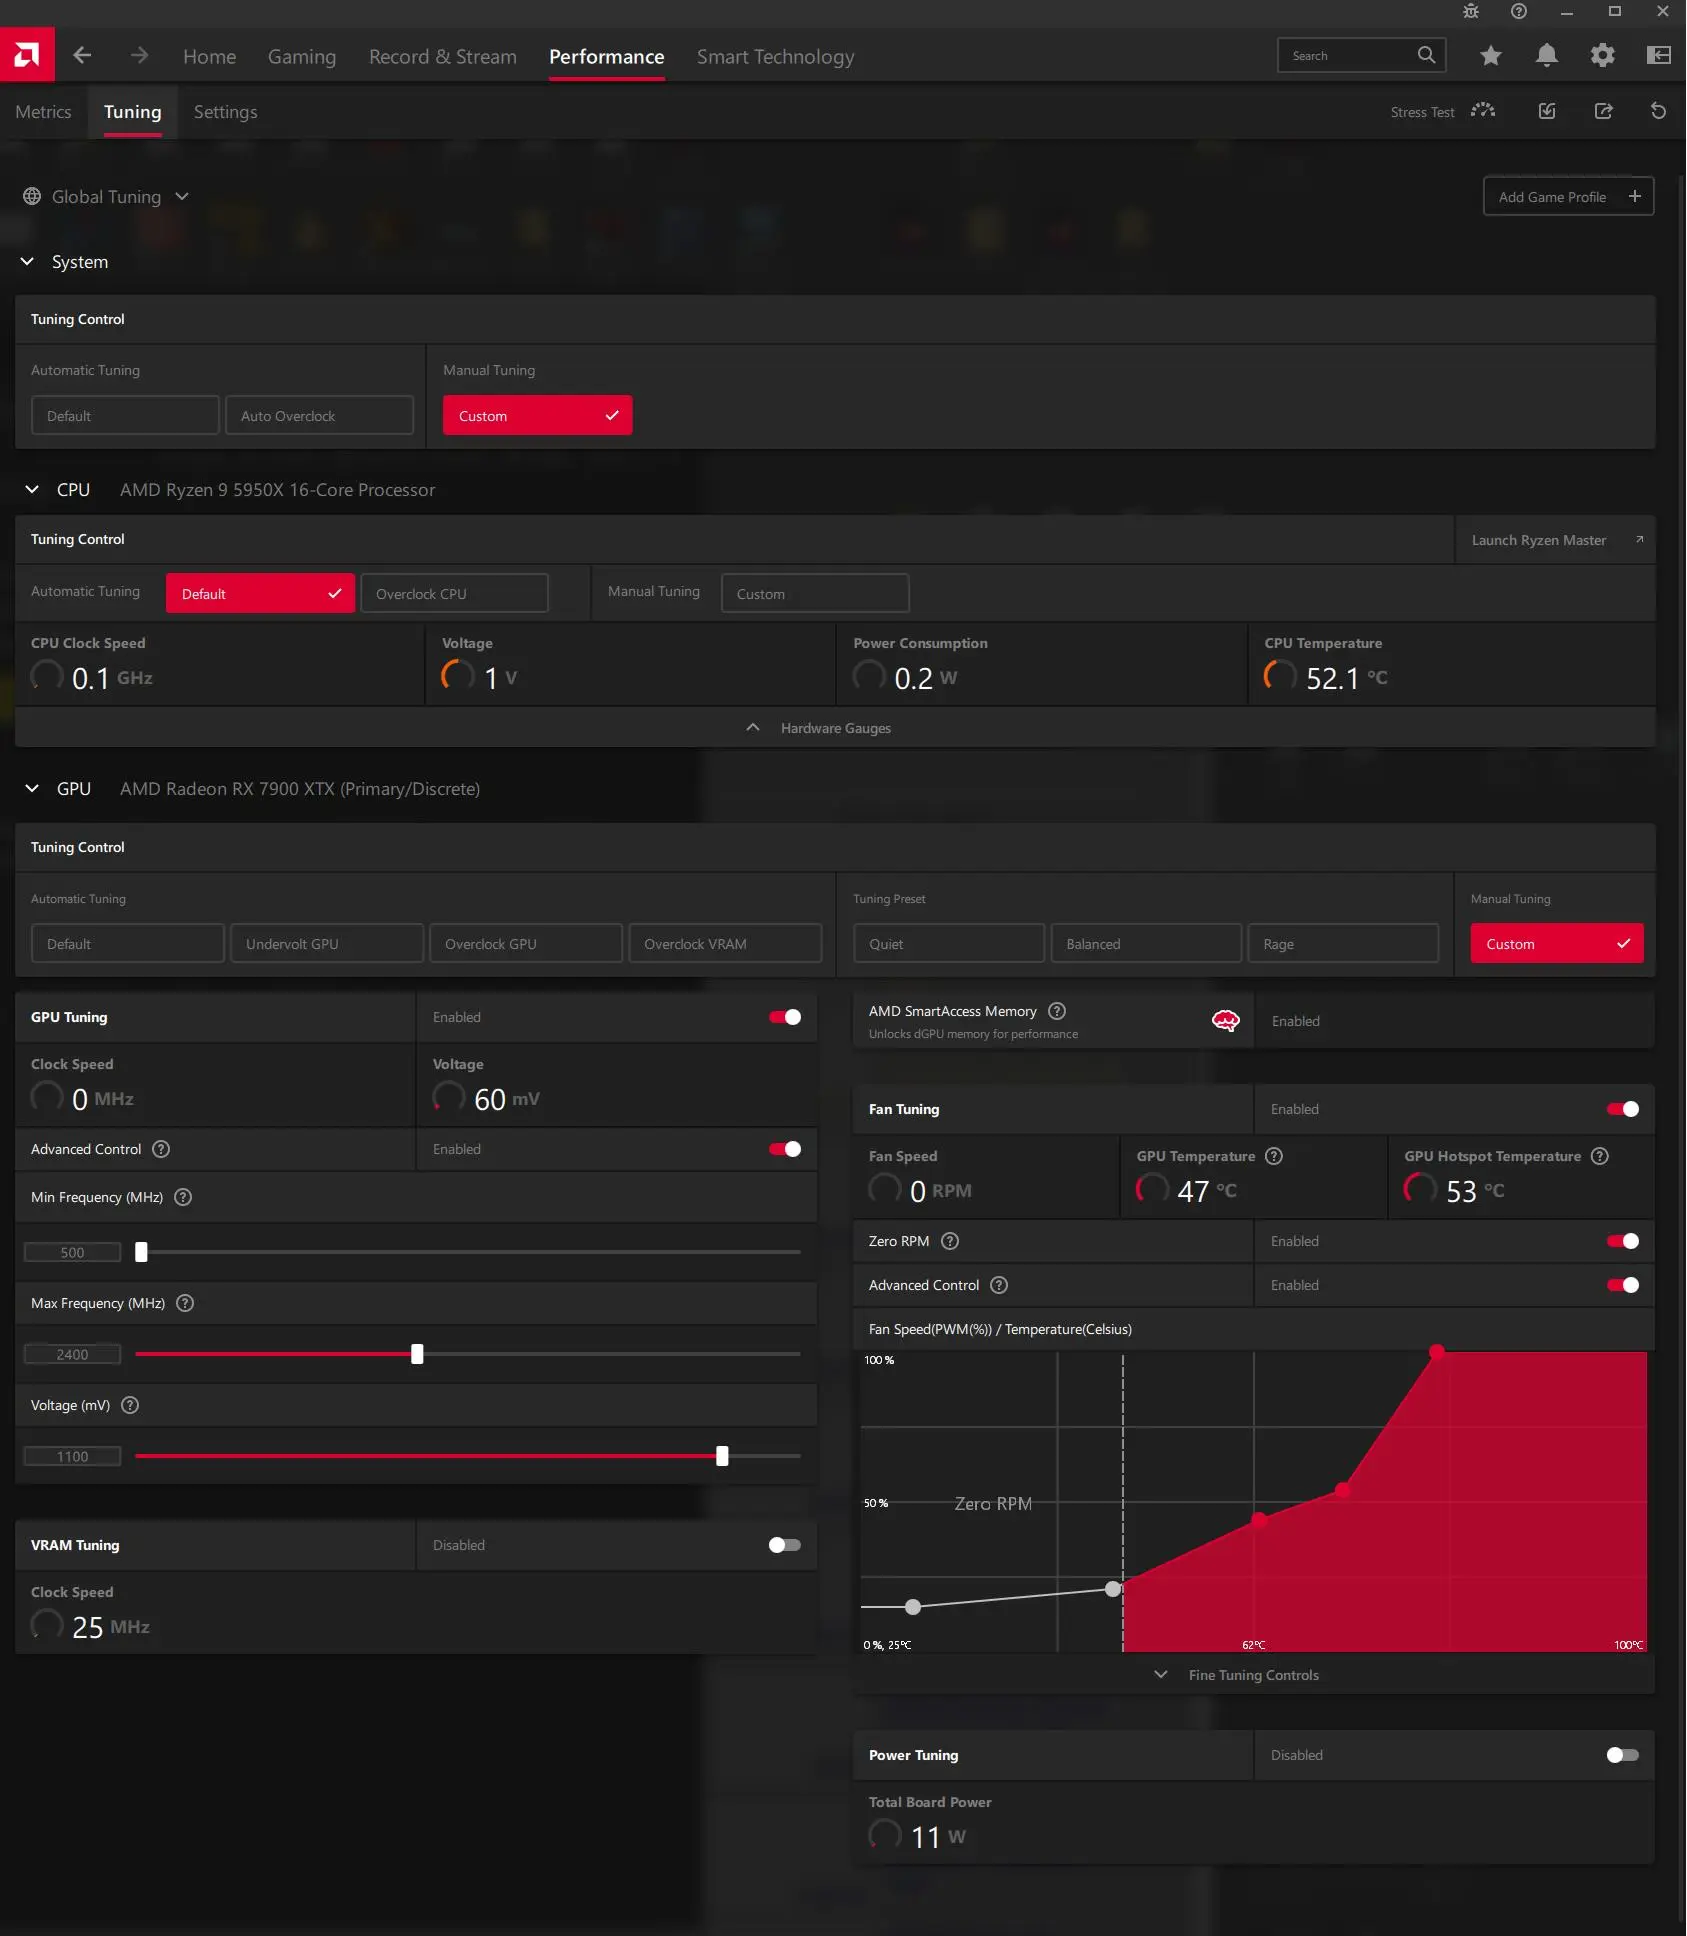Click Add Game Profile button

[x=1569, y=197]
